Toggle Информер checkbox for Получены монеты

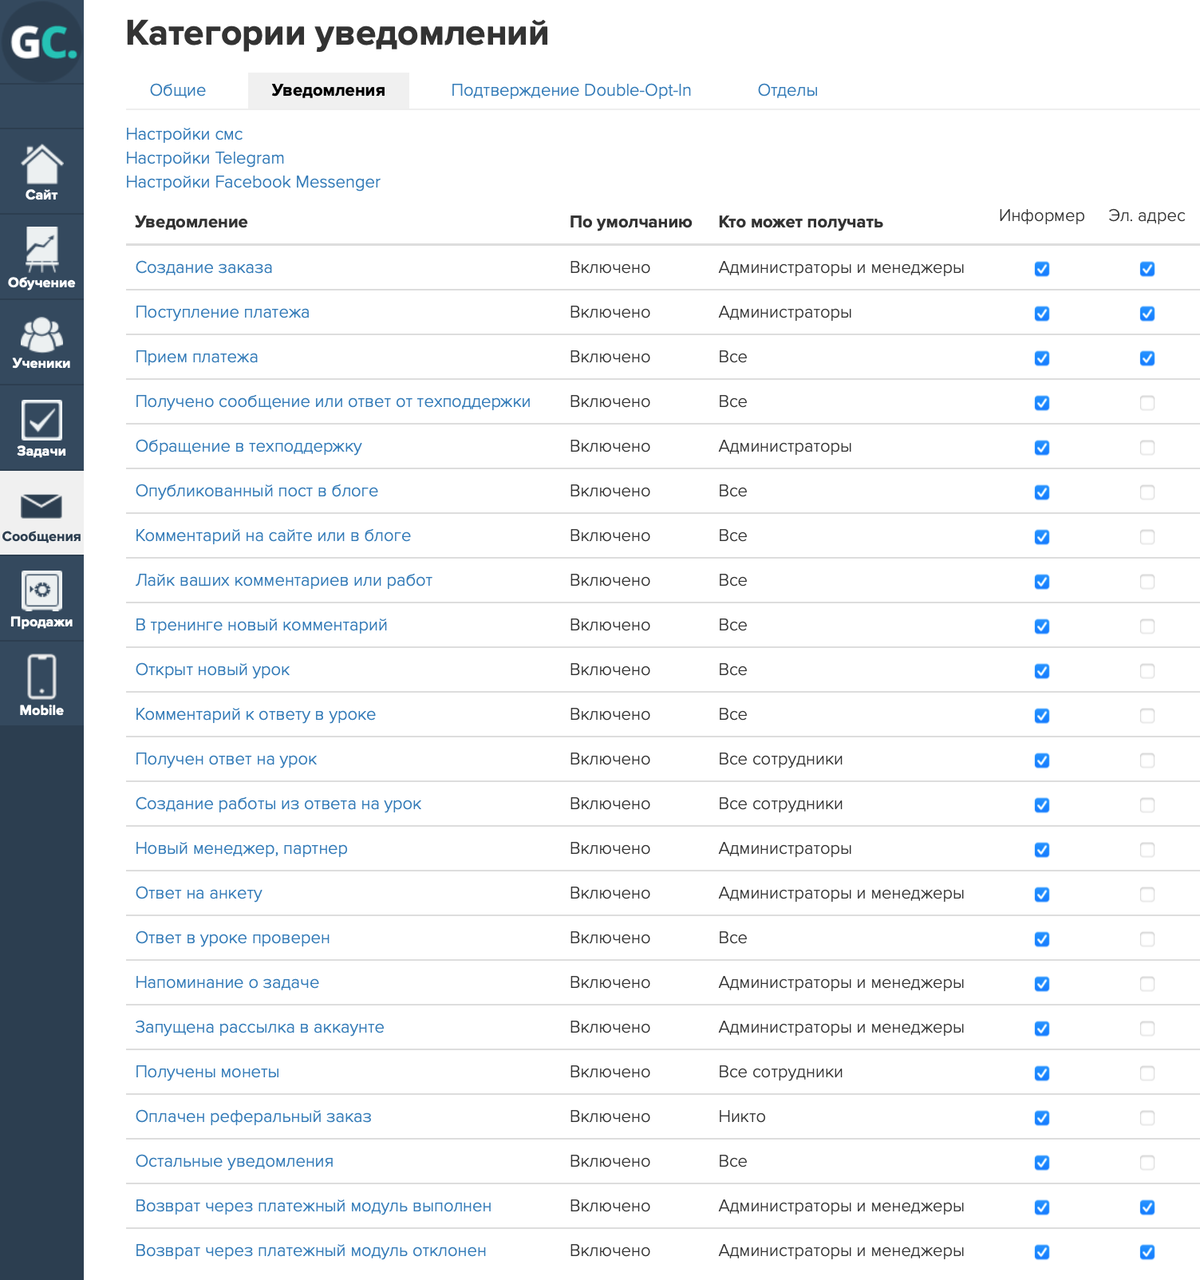[x=1042, y=1073]
